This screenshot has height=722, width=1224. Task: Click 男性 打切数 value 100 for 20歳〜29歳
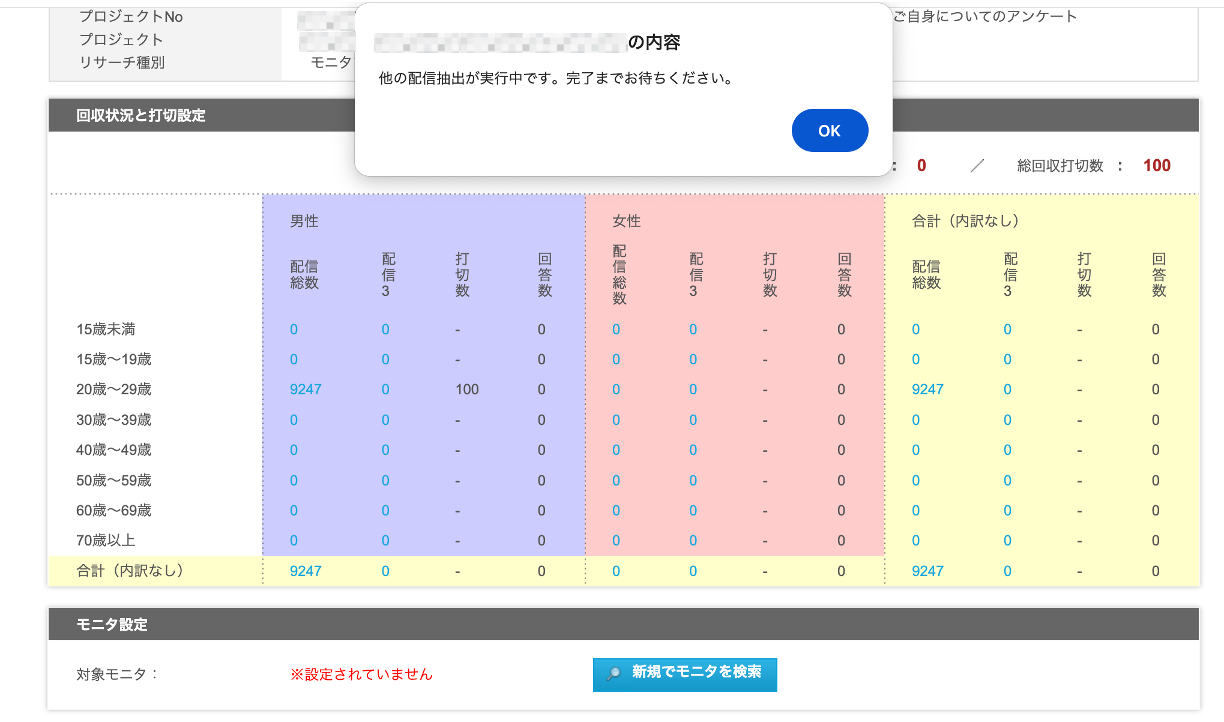pyautogui.click(x=467, y=389)
